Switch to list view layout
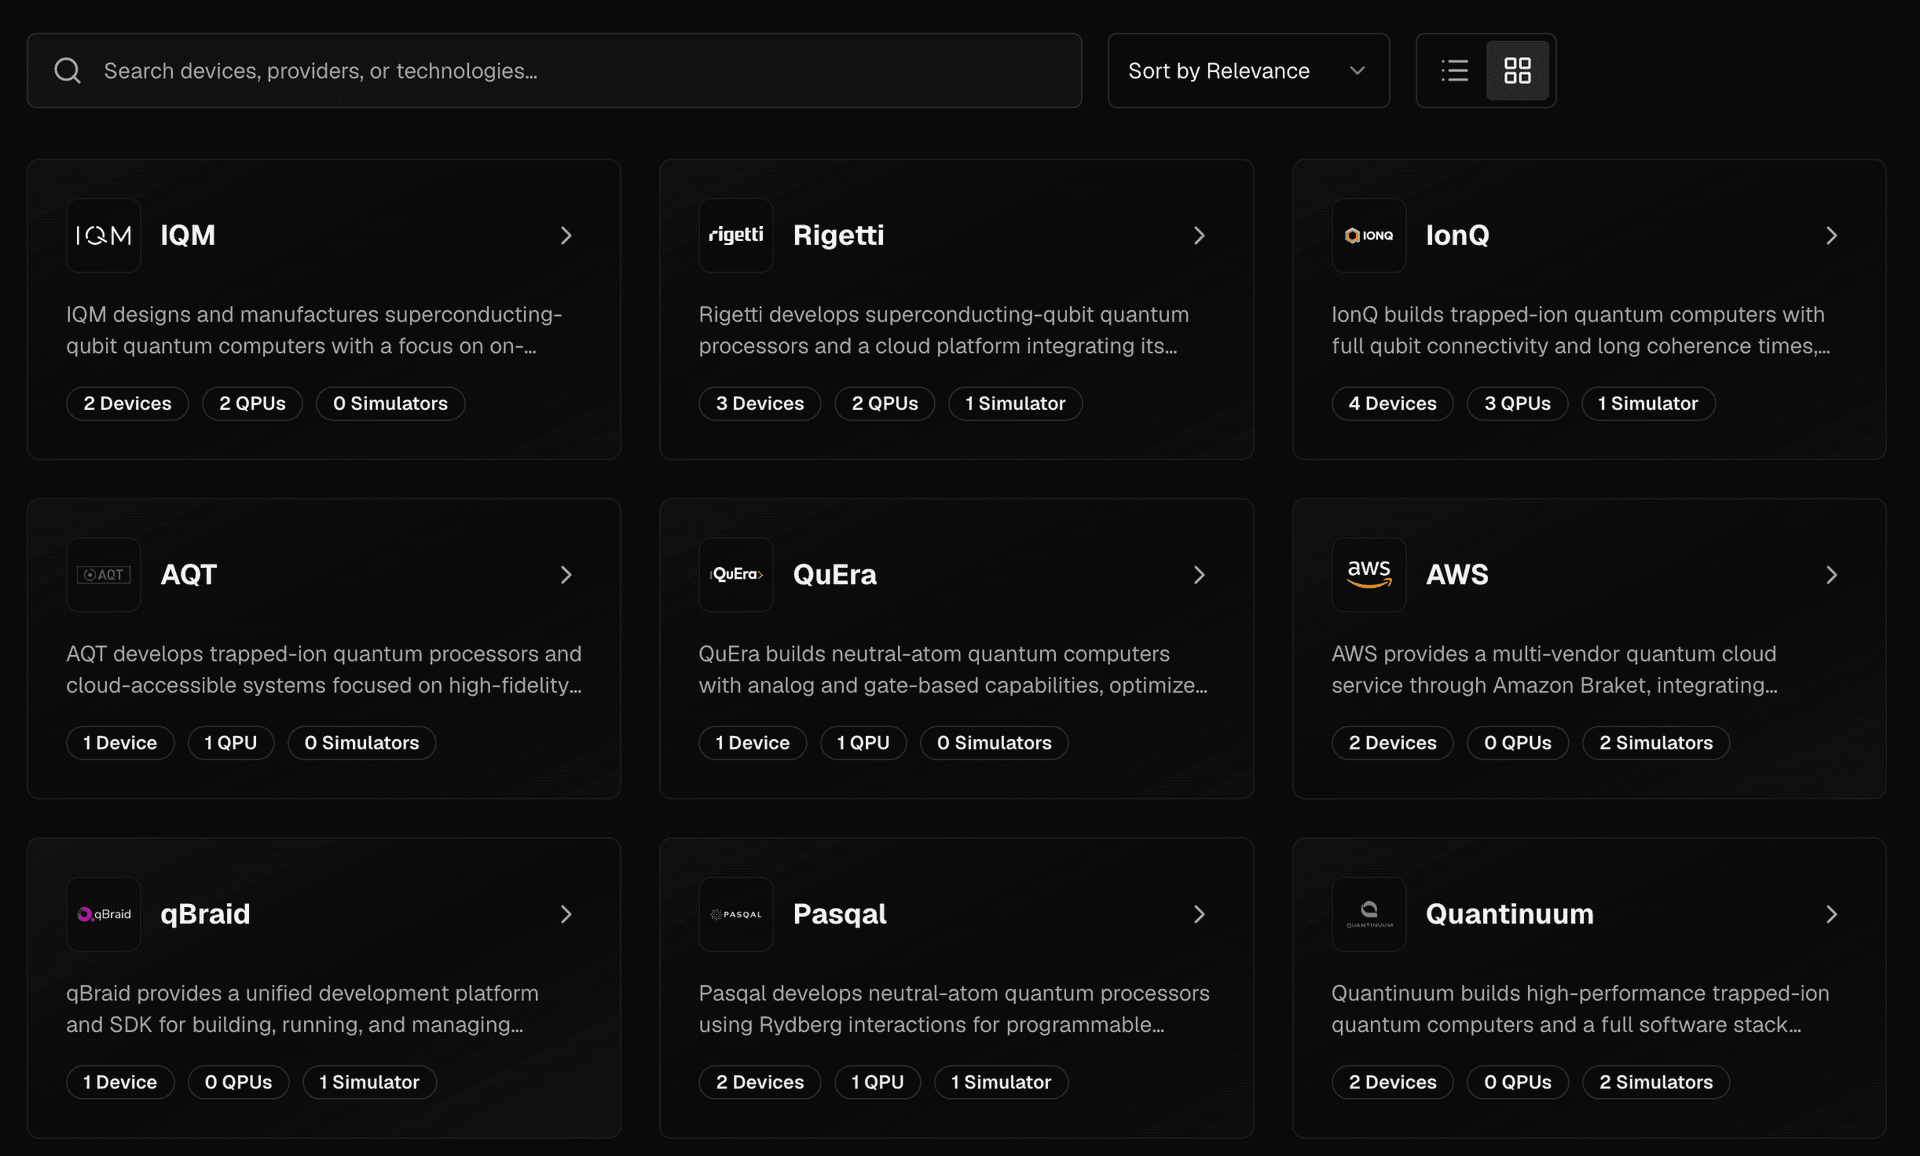This screenshot has height=1156, width=1920. [x=1454, y=71]
